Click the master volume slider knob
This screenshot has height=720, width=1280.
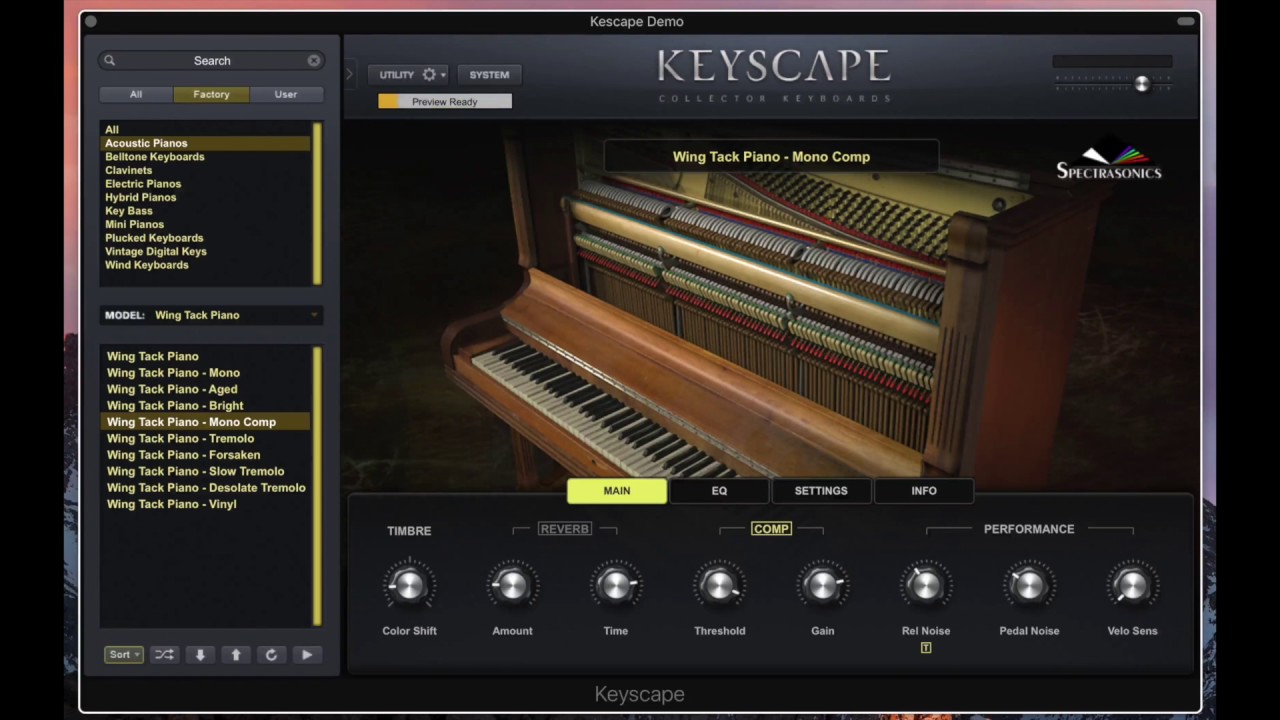tap(1142, 85)
